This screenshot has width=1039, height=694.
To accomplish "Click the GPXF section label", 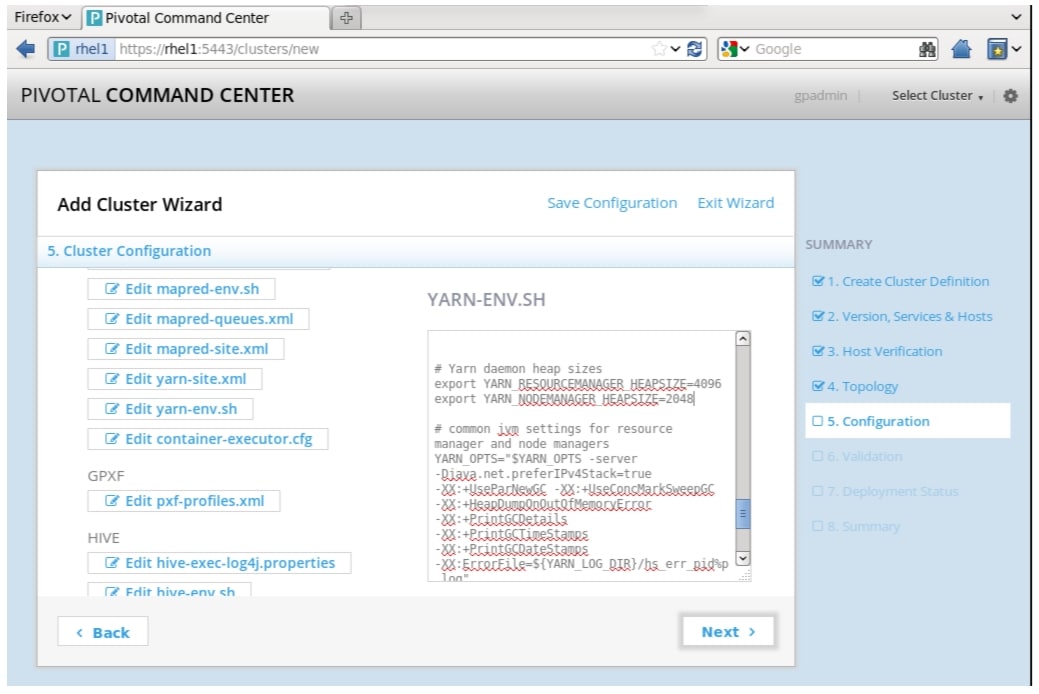I will (106, 476).
